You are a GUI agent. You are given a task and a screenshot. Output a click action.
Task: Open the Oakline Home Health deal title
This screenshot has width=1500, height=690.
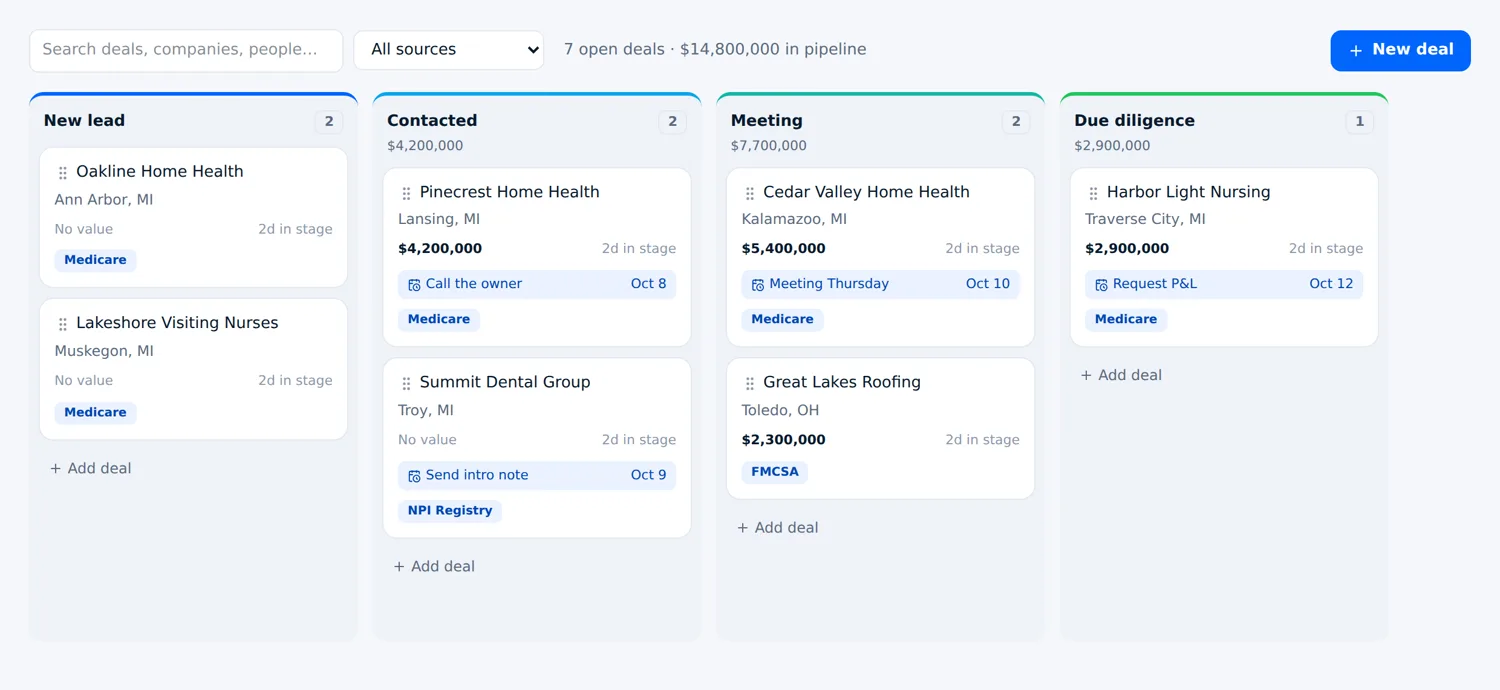[x=160, y=171]
